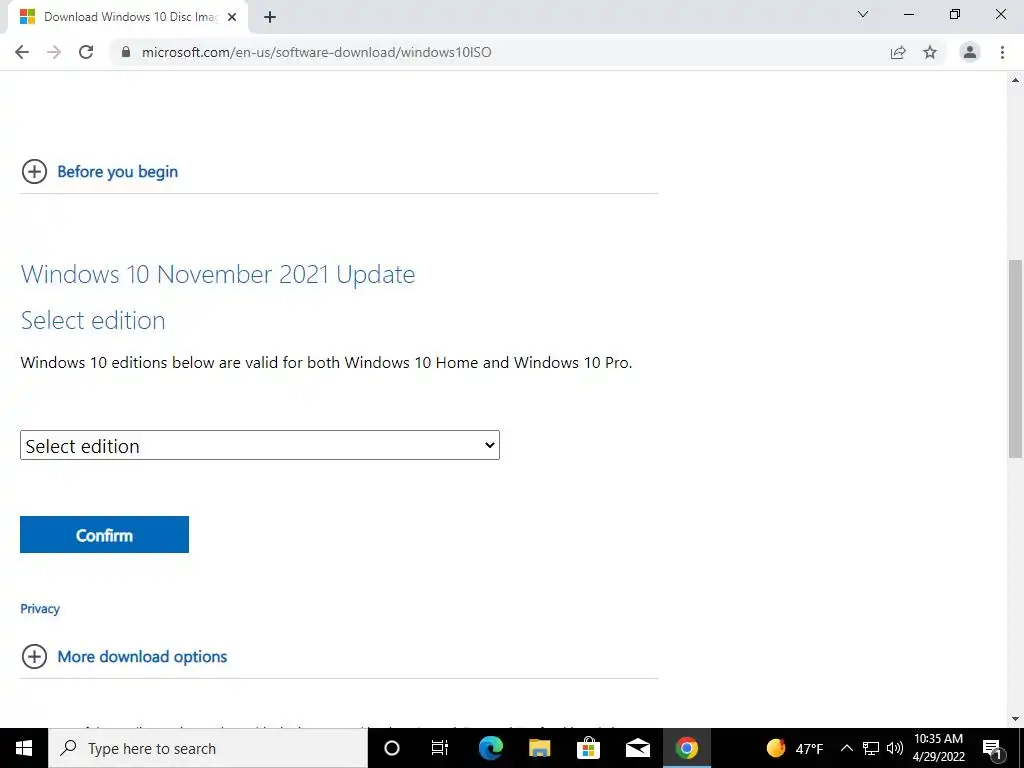Open the Privacy link
Image resolution: width=1024 pixels, height=768 pixels.
coord(40,609)
